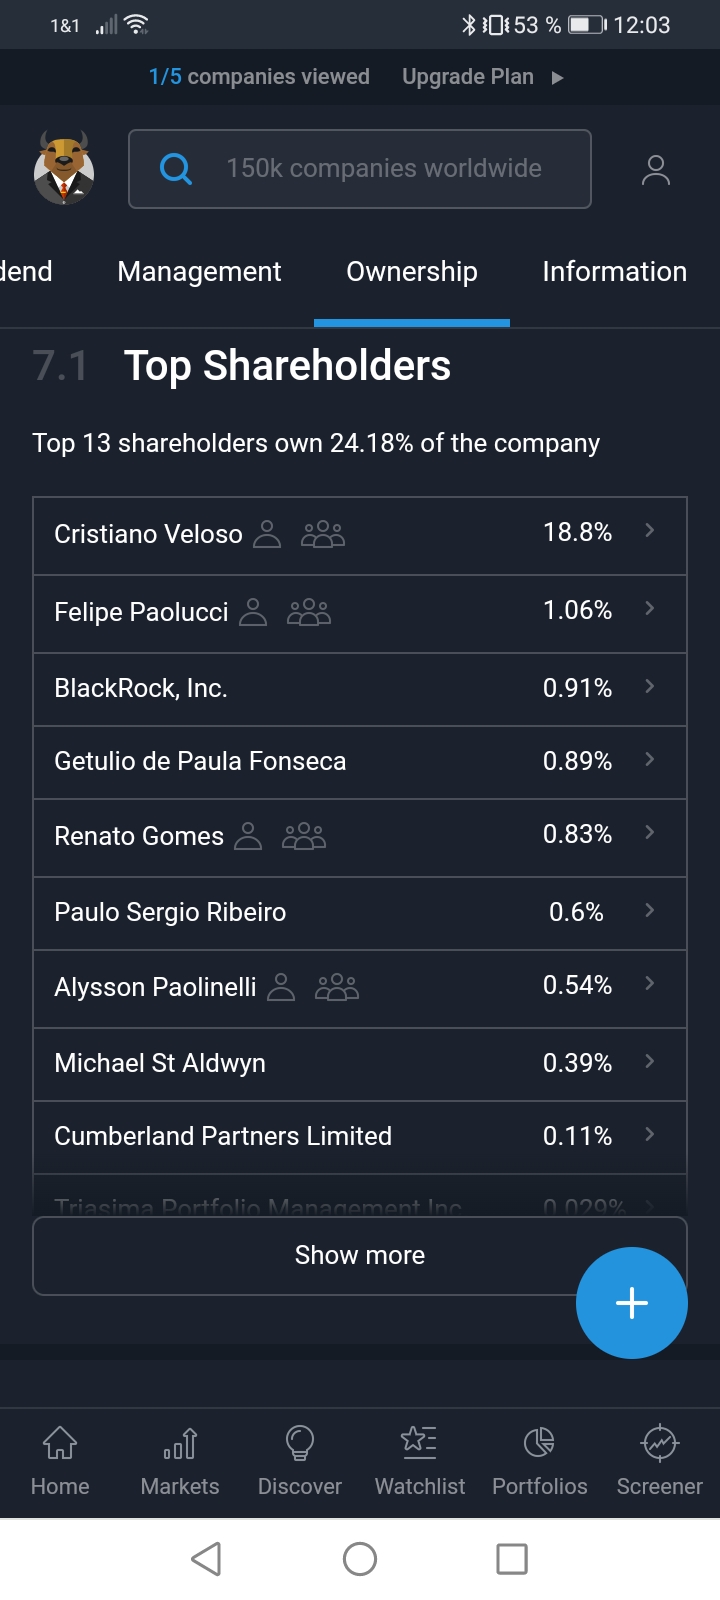This screenshot has height=1600, width=720.
Task: Open the Watchlist section
Action: pos(420,1460)
